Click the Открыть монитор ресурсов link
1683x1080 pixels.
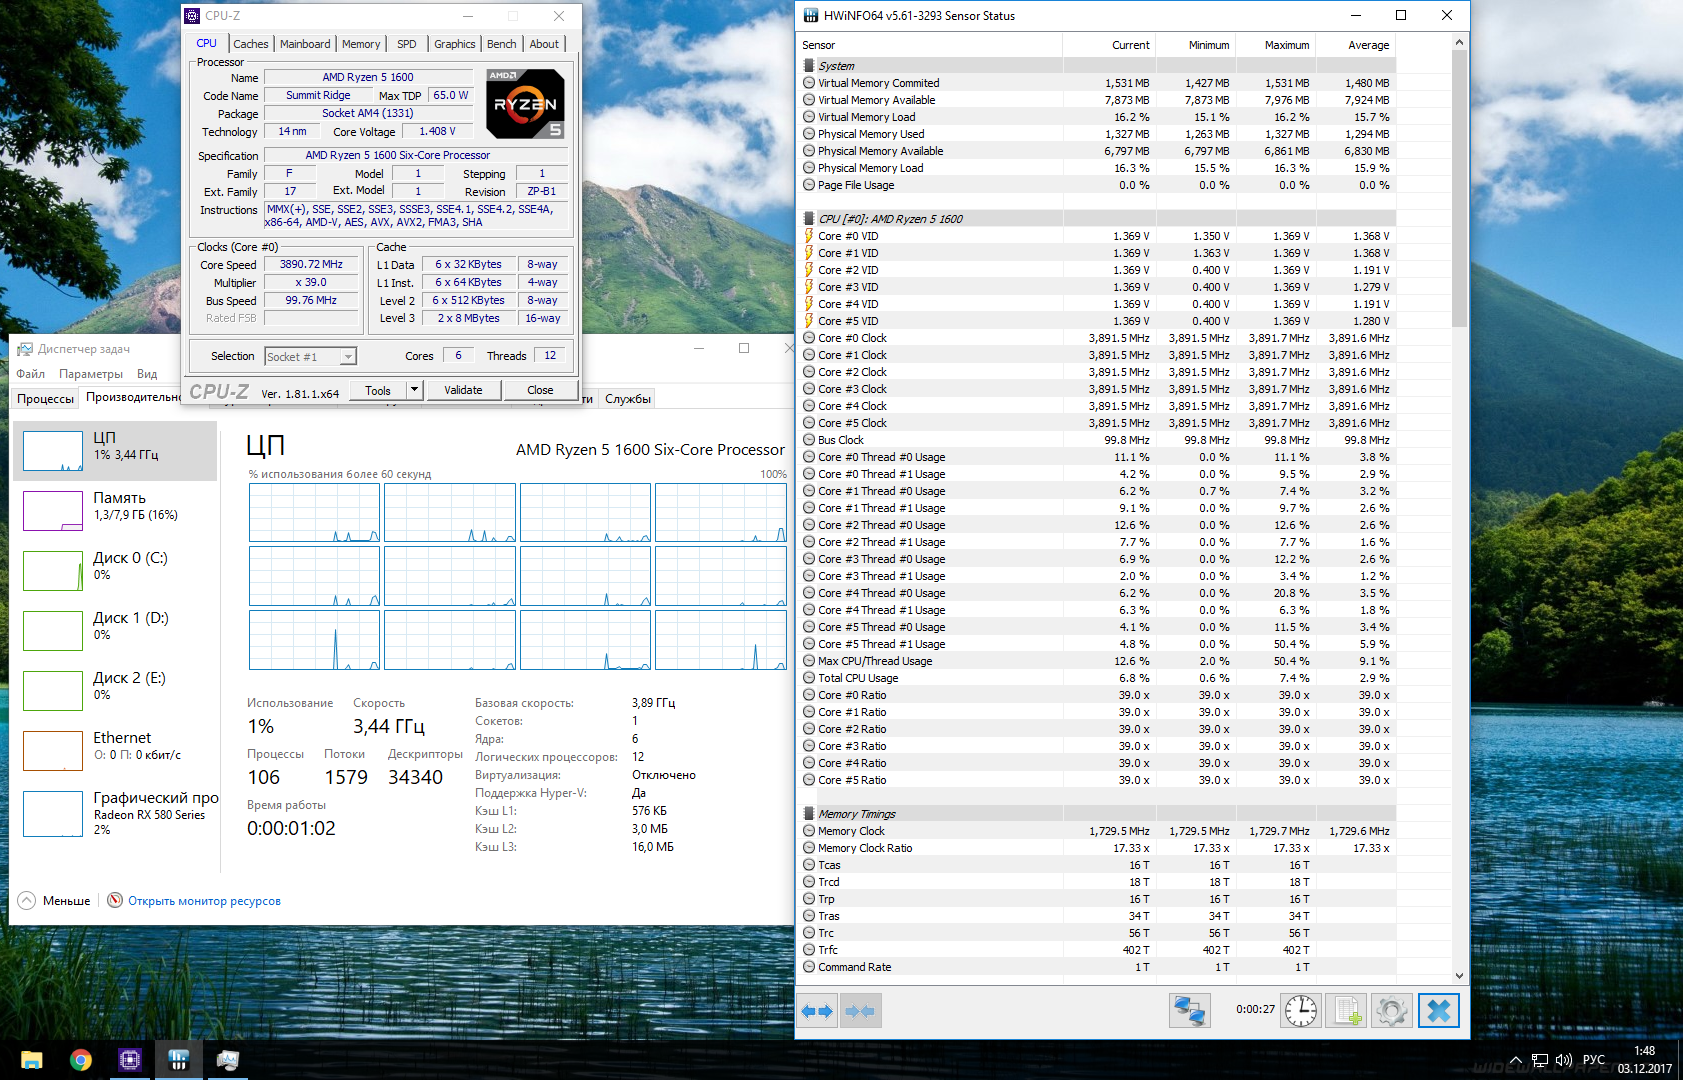click(x=204, y=901)
